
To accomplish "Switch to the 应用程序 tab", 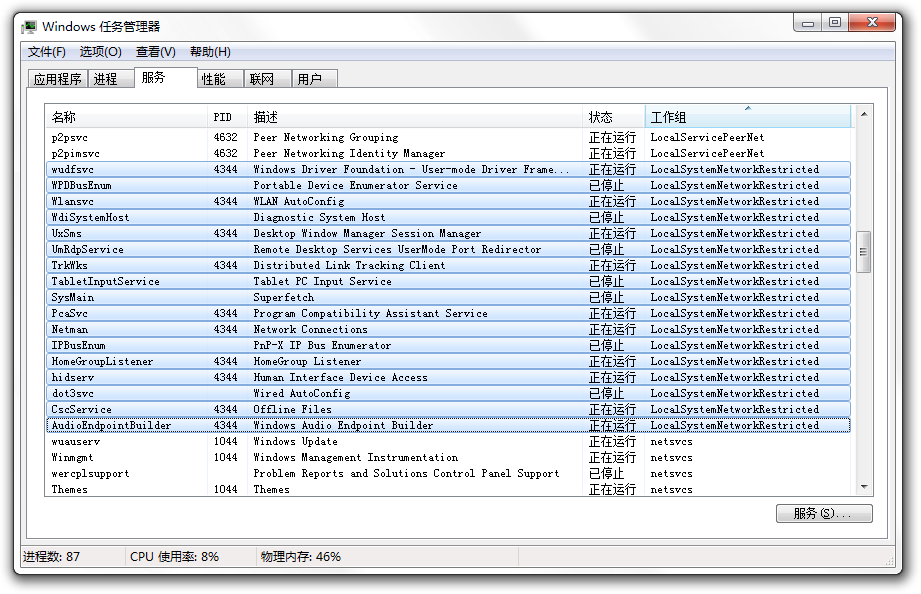I will [57, 79].
